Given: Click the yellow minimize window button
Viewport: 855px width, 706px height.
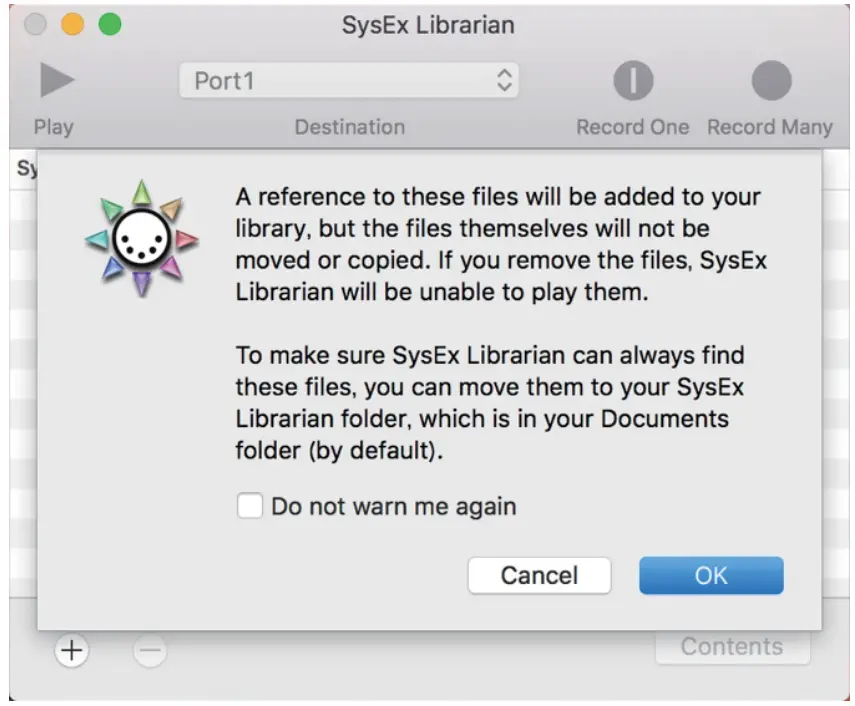Looking at the screenshot, I should click(x=72, y=25).
